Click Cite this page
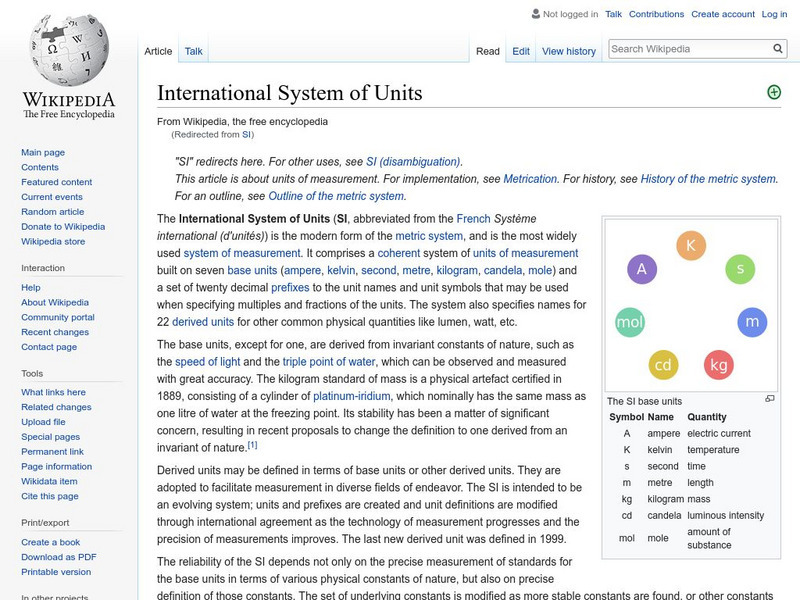Screen dimensions: 800x600 [x=50, y=496]
